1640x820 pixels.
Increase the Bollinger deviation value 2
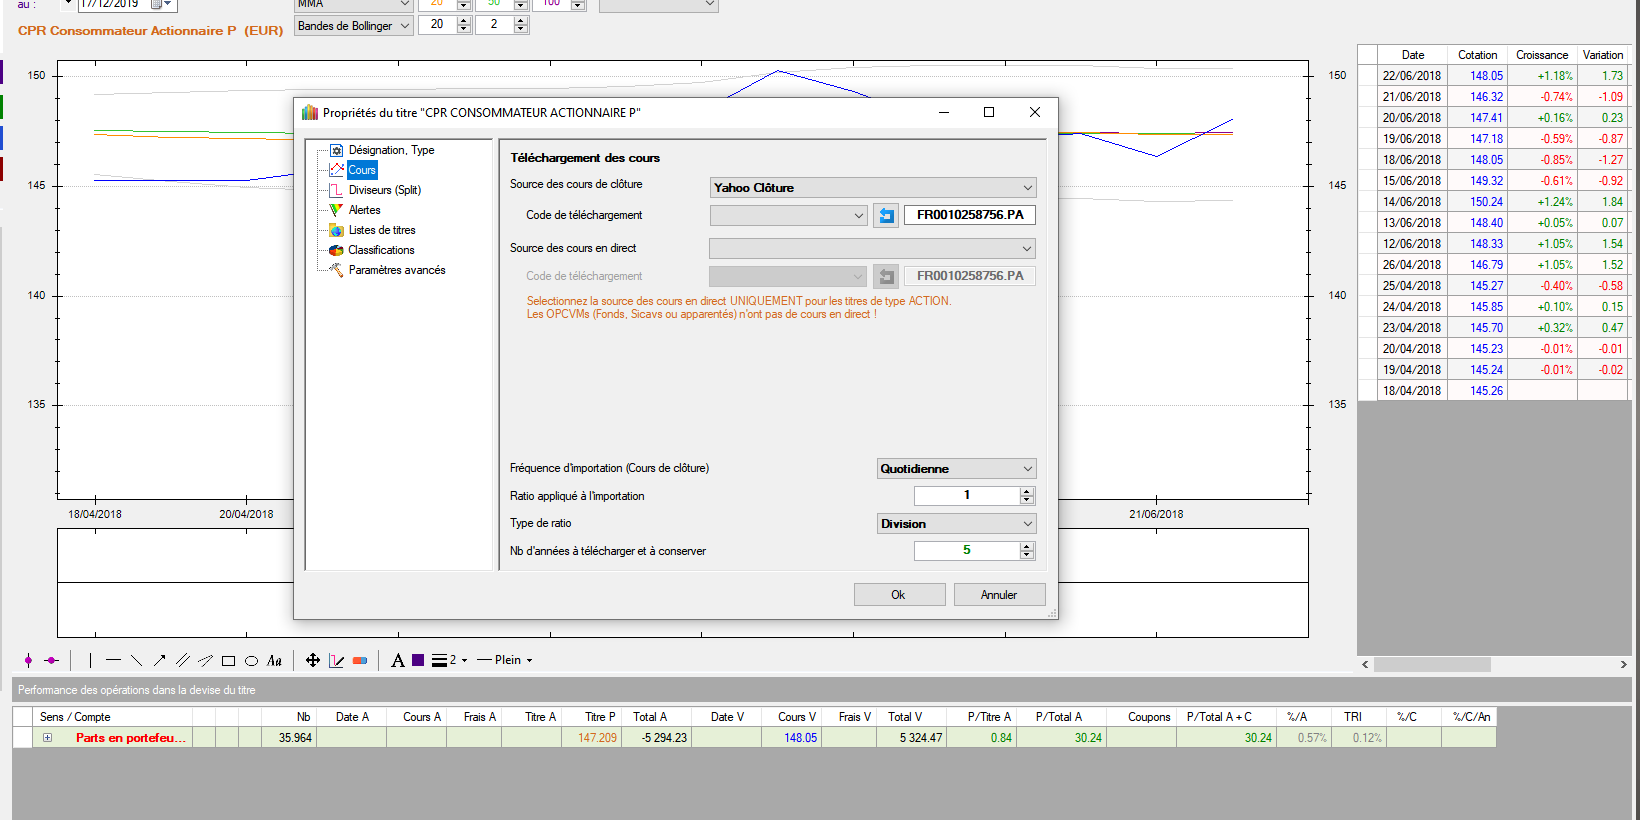click(x=521, y=20)
